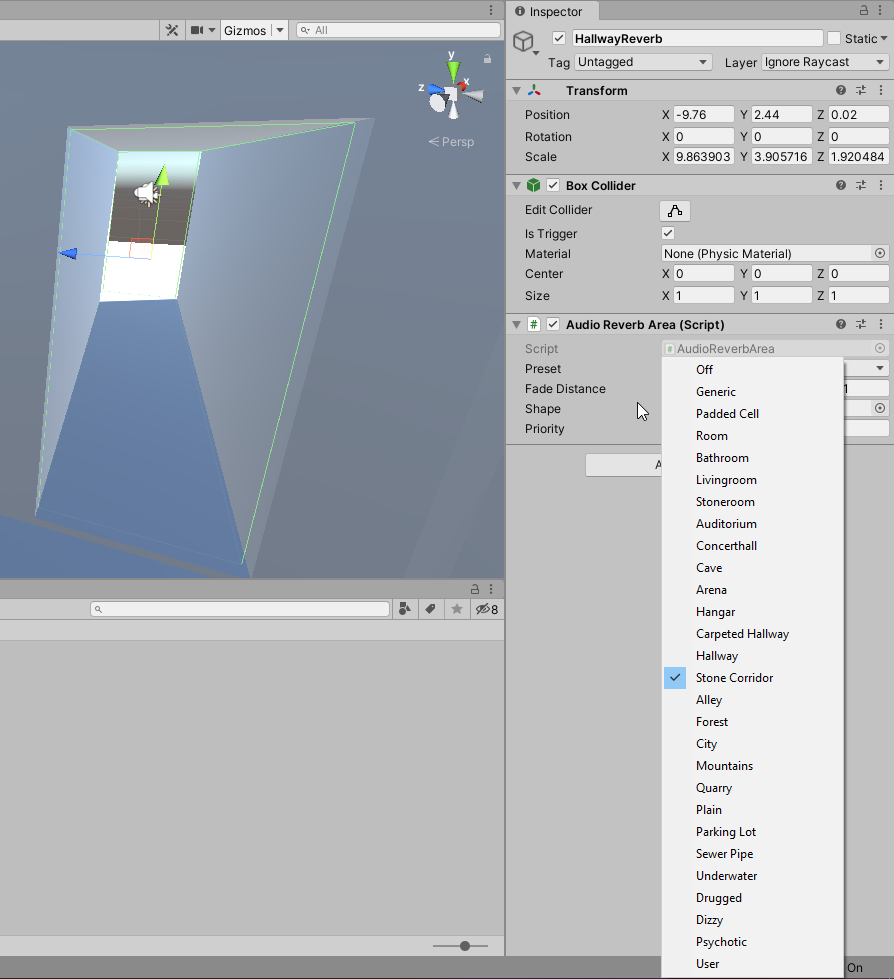The height and width of the screenshot is (979, 894).
Task: Open the Tag dropdown showing Untagged
Action: click(642, 62)
